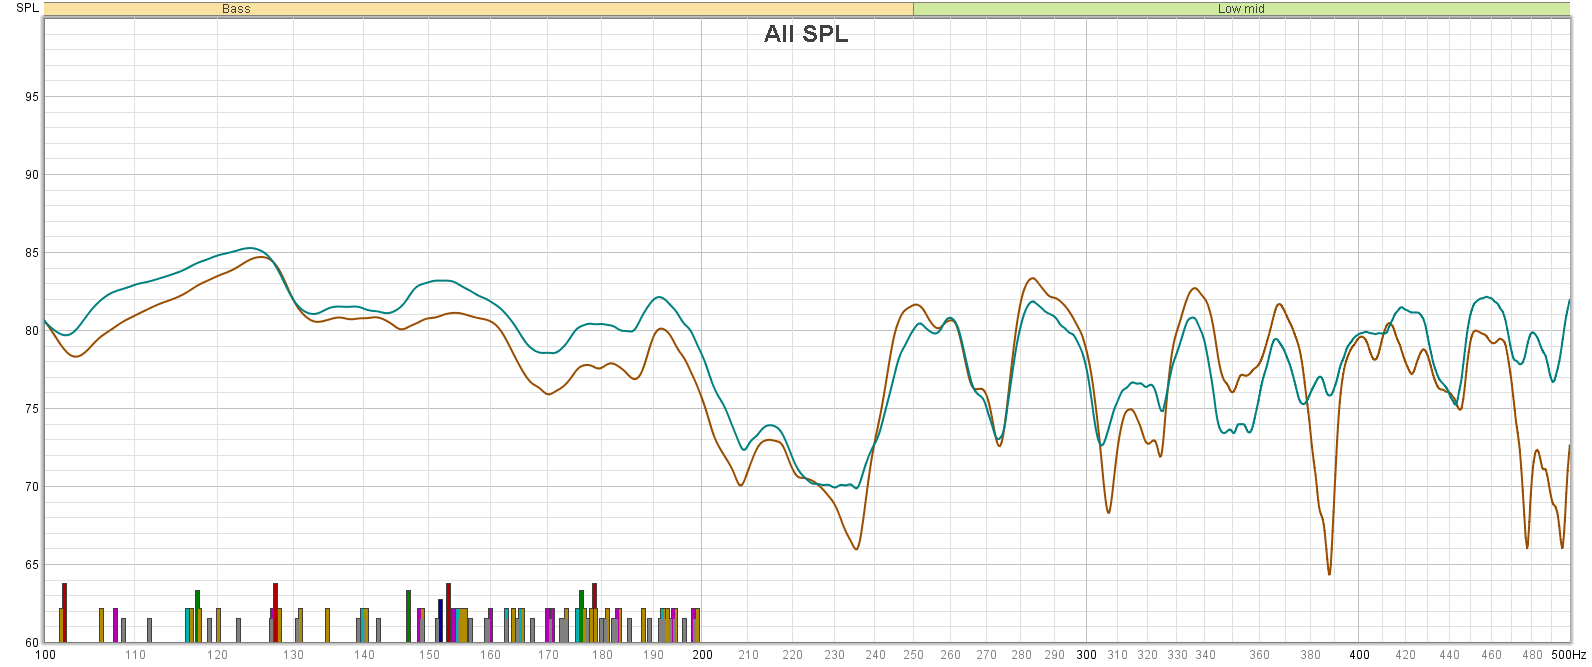Screen dimensions: 1592x667
Task: Click the Bass band header
Action: click(237, 9)
